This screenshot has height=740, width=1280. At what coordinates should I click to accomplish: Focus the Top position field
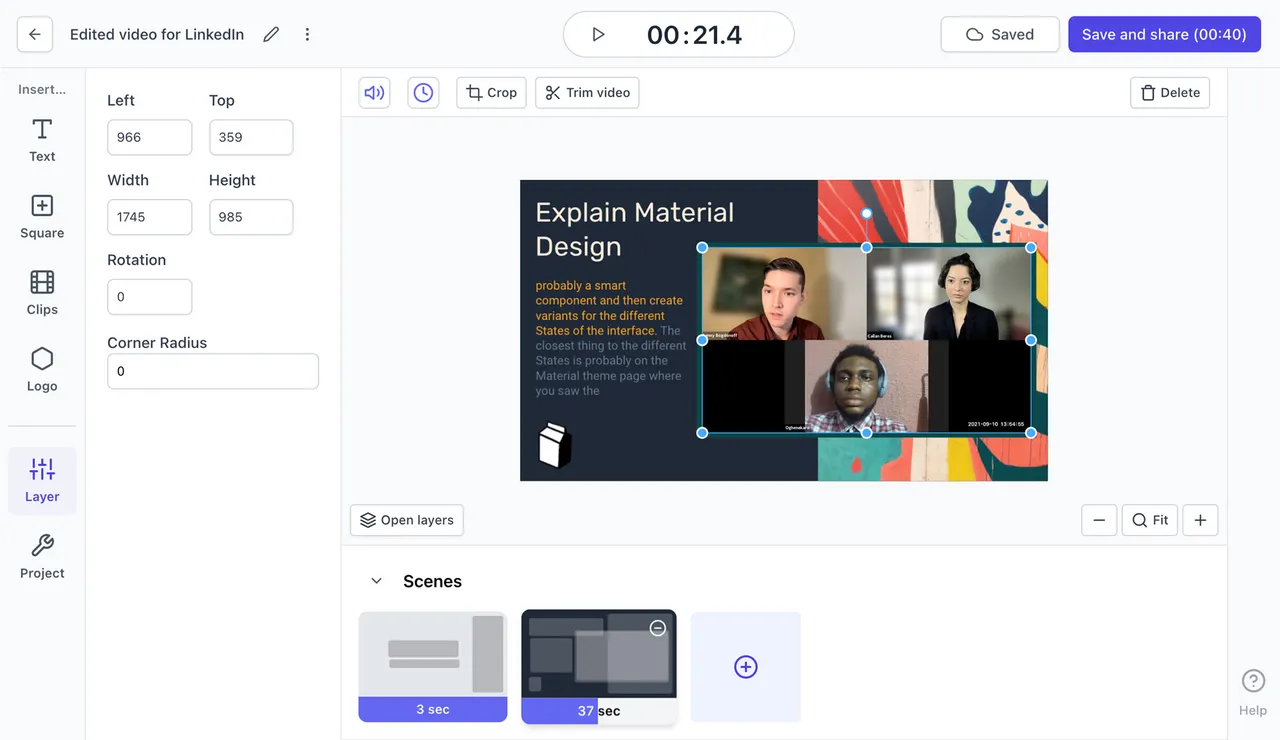pos(251,137)
